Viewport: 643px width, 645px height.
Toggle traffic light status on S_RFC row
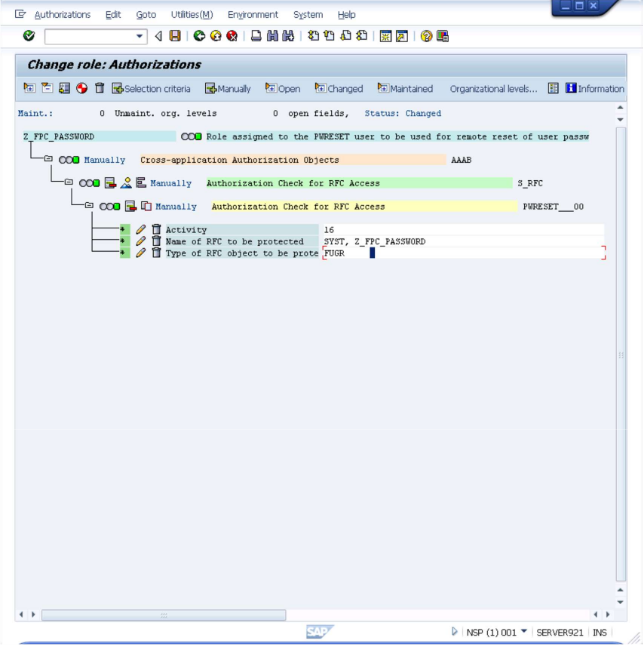[x=89, y=183]
